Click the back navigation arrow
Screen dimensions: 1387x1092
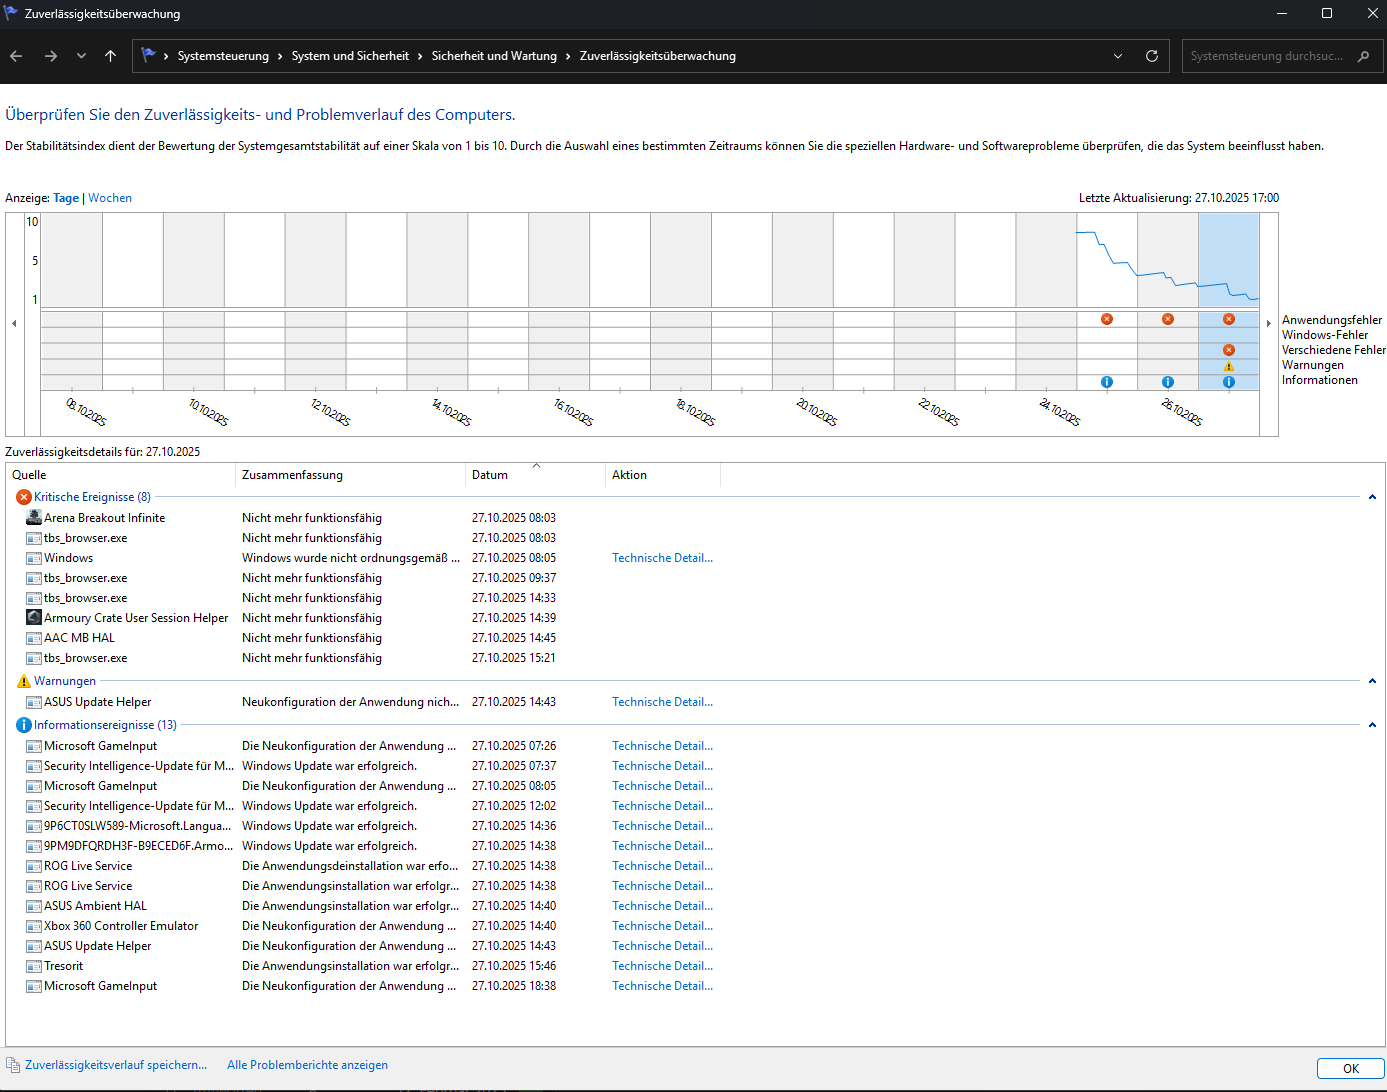16,56
